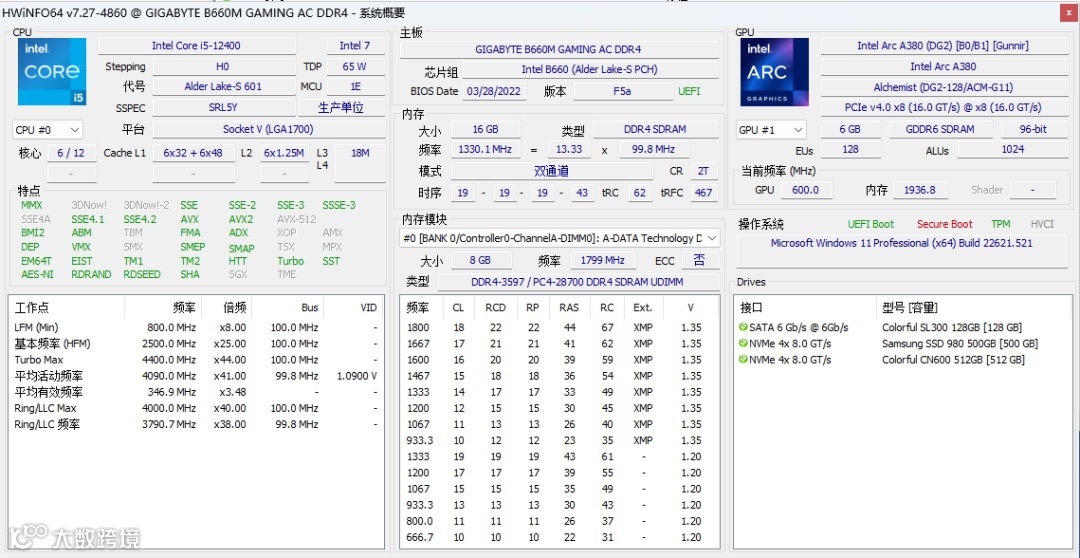Click the Alder Lake-S 601 codename field
The image size is (1080, 558).
pyautogui.click(x=222, y=87)
